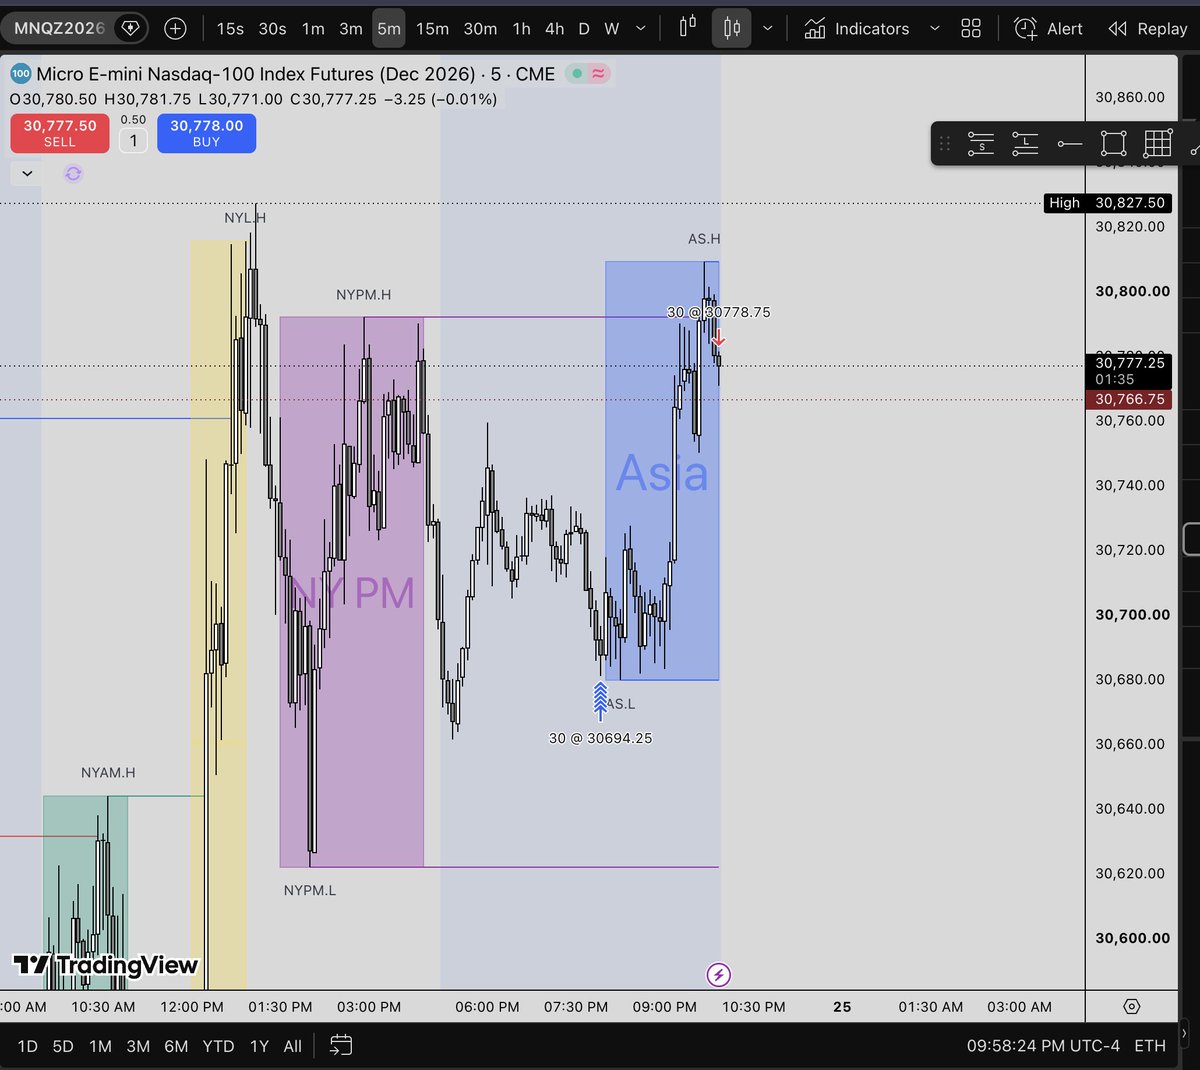This screenshot has width=1200, height=1070.
Task: Open chart settings gear on time axis
Action: (1131, 1007)
